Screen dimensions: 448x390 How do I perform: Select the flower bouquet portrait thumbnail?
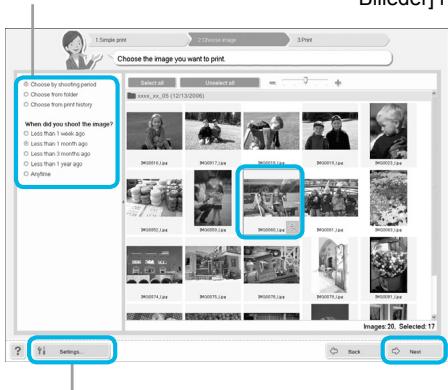point(388,265)
